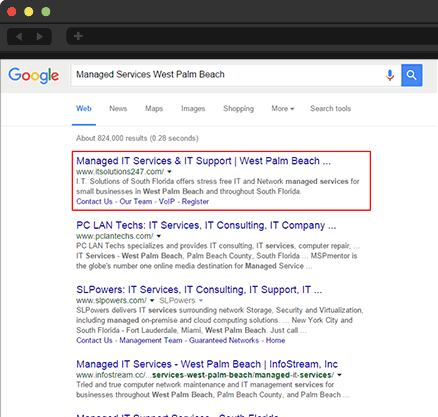Image resolution: width=438 pixels, height=417 pixels.
Task: Click About 824,000 results text
Action: pyautogui.click(x=137, y=138)
